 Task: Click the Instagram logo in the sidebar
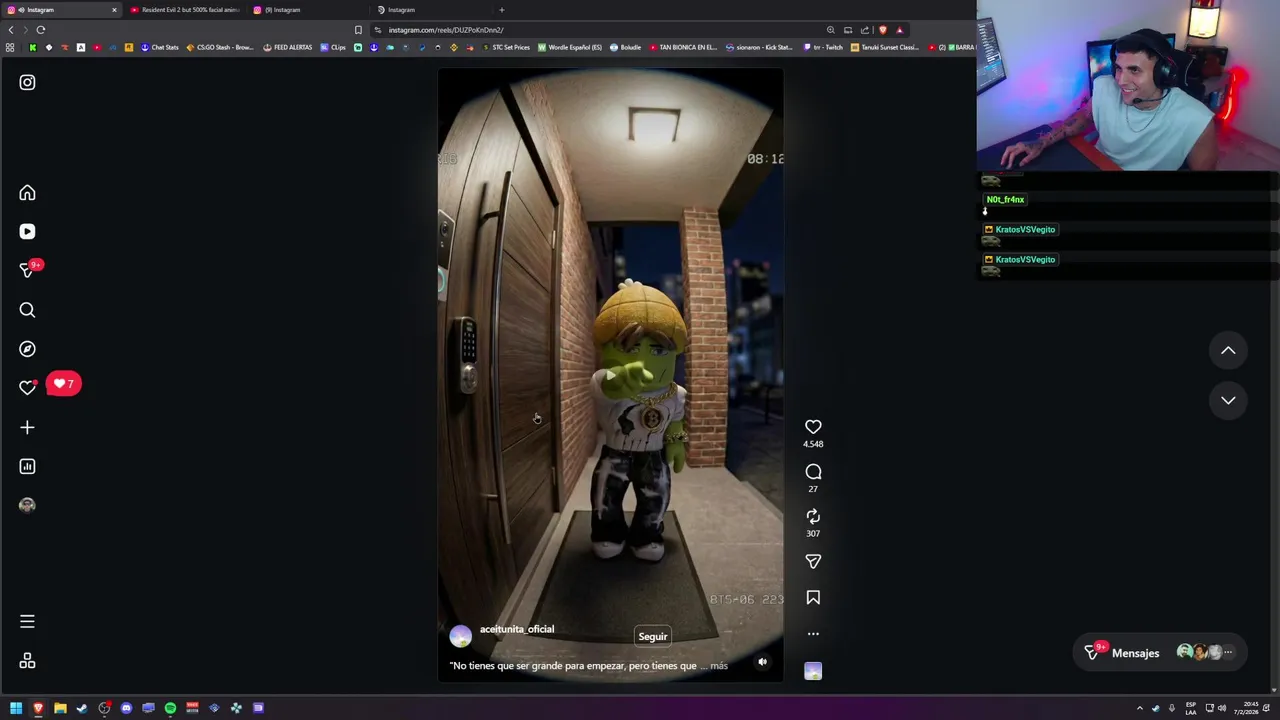[x=27, y=82]
